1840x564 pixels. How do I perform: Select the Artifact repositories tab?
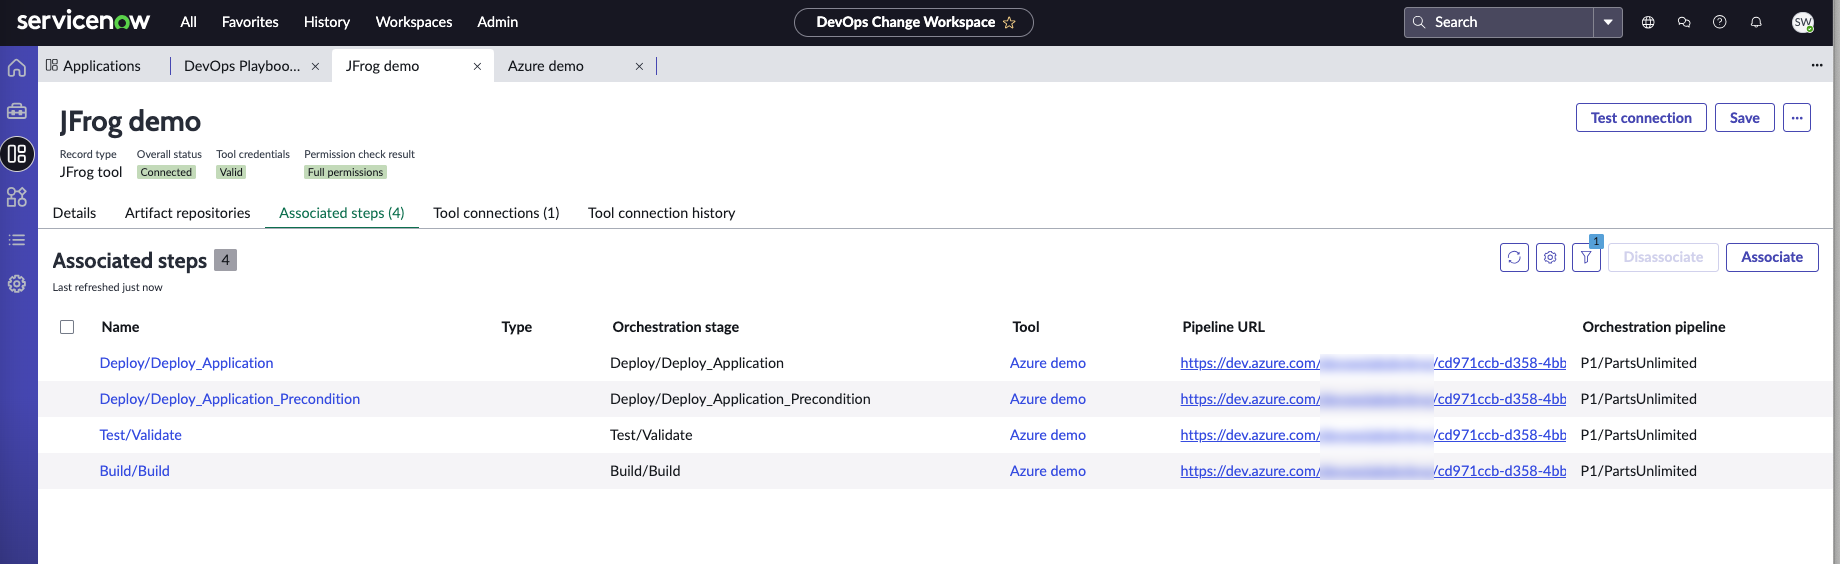[188, 213]
